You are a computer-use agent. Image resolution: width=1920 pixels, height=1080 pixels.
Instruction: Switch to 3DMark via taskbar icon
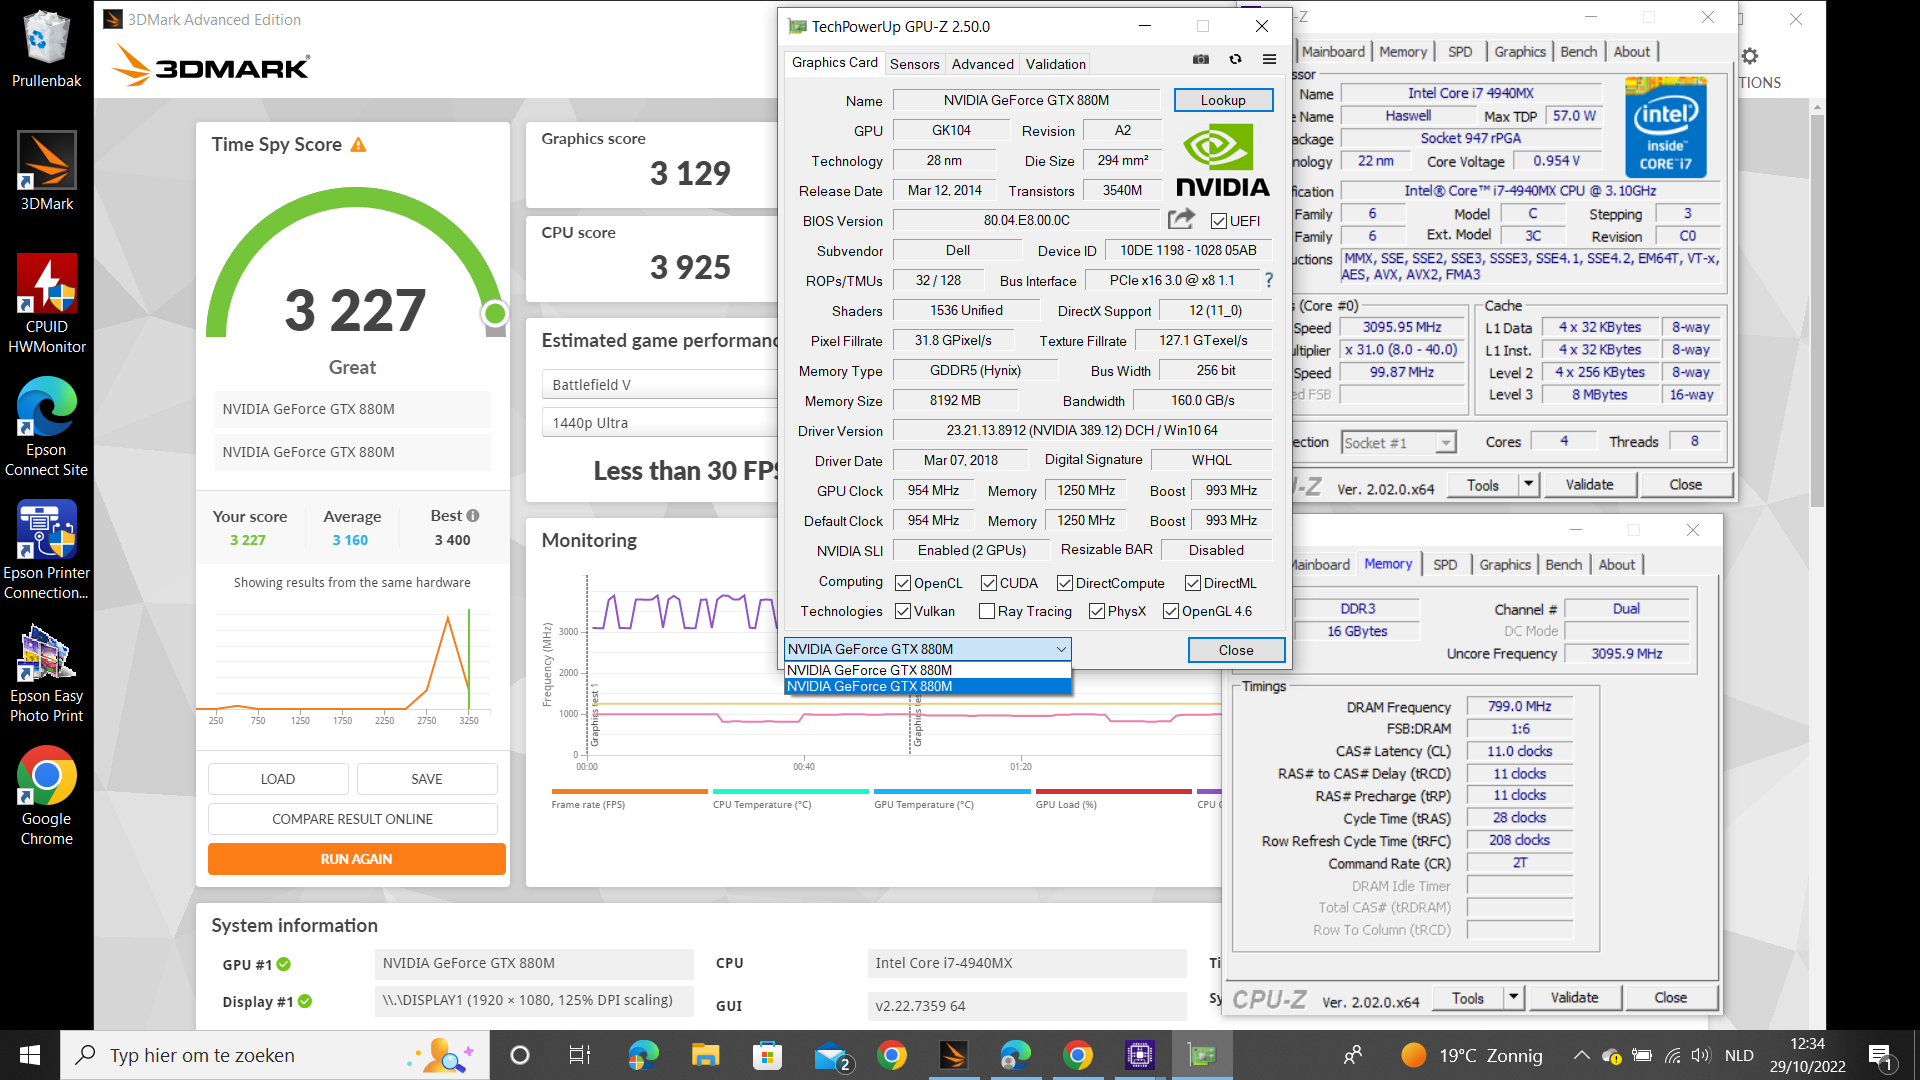(x=954, y=1055)
